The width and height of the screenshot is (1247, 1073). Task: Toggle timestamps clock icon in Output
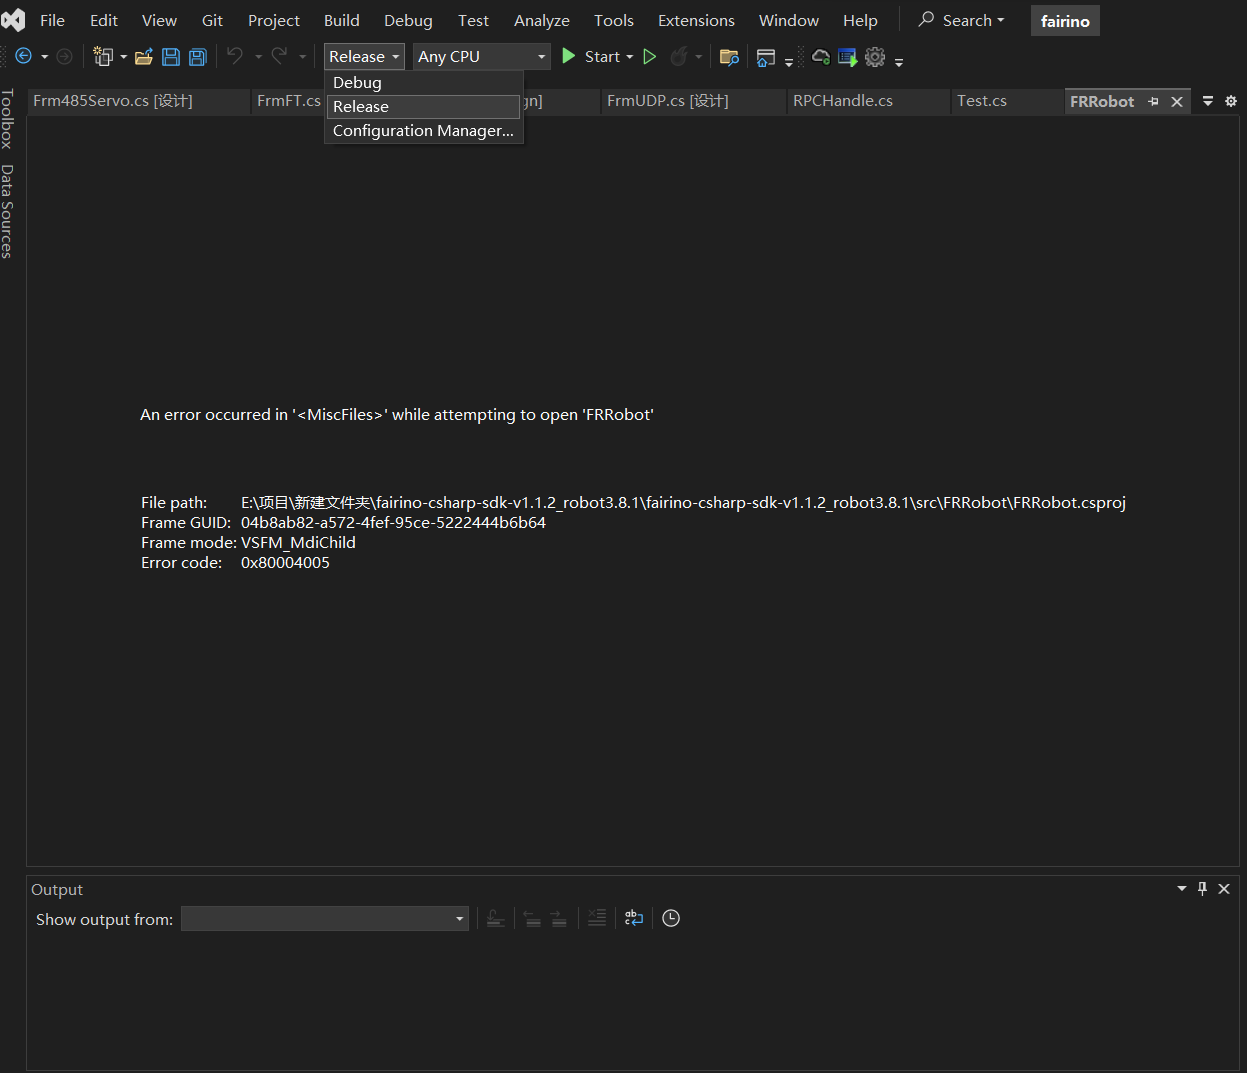671,918
